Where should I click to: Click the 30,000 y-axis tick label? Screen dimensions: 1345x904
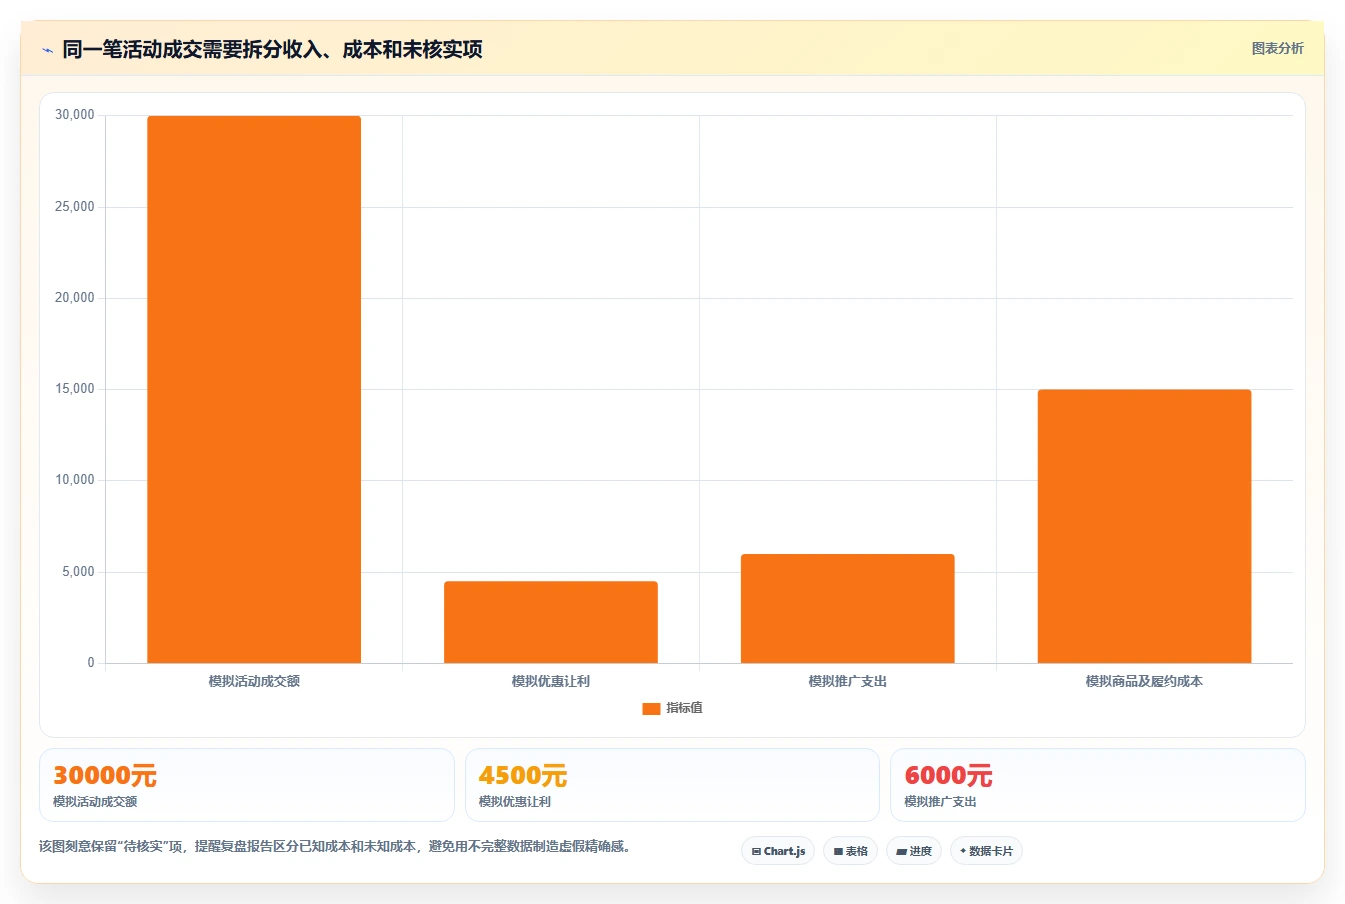pyautogui.click(x=75, y=115)
